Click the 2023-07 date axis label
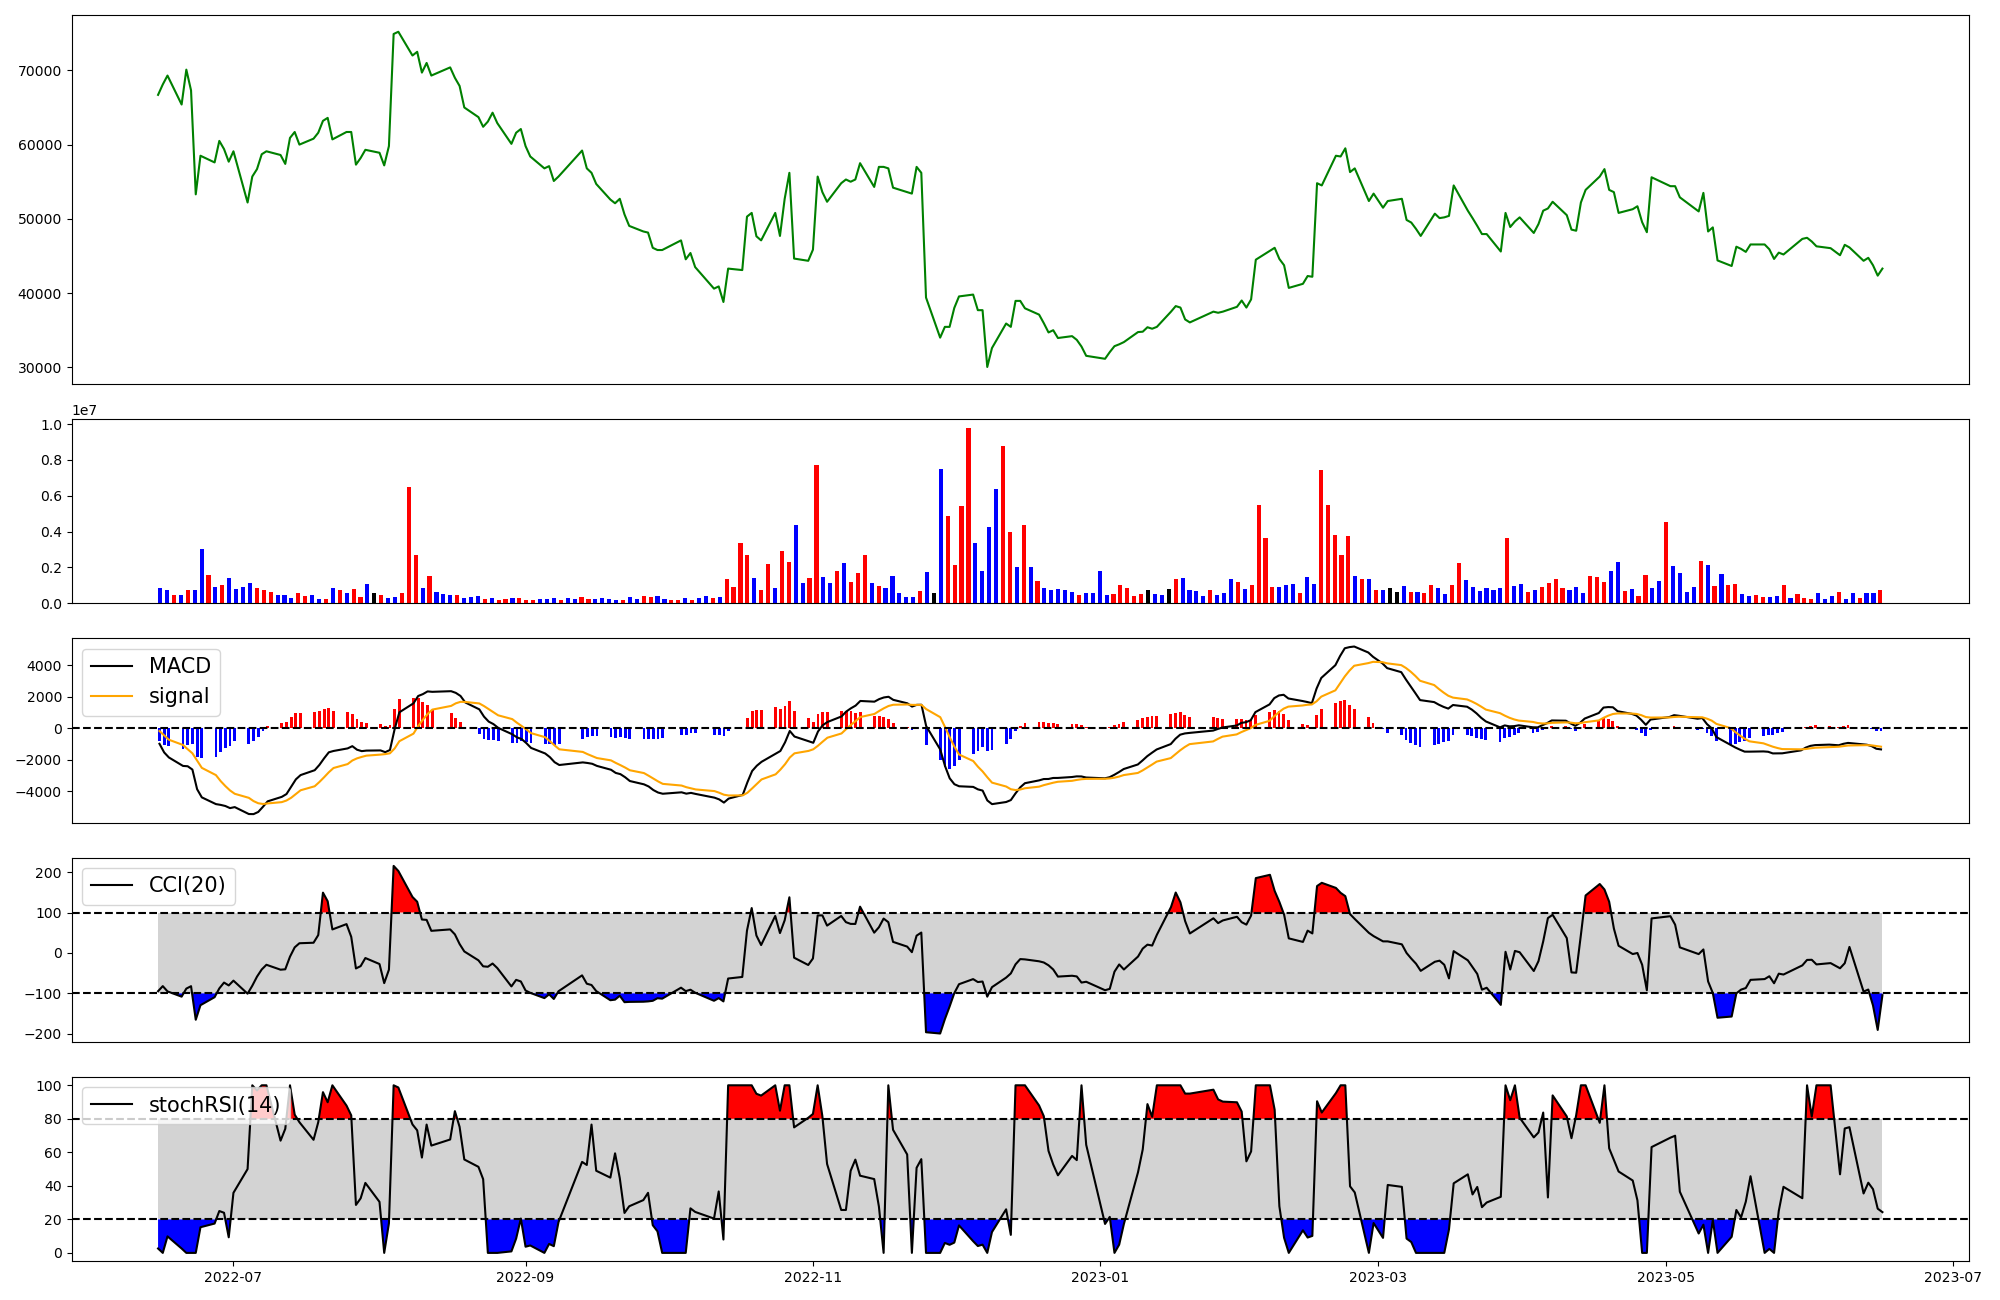 tap(1953, 1277)
